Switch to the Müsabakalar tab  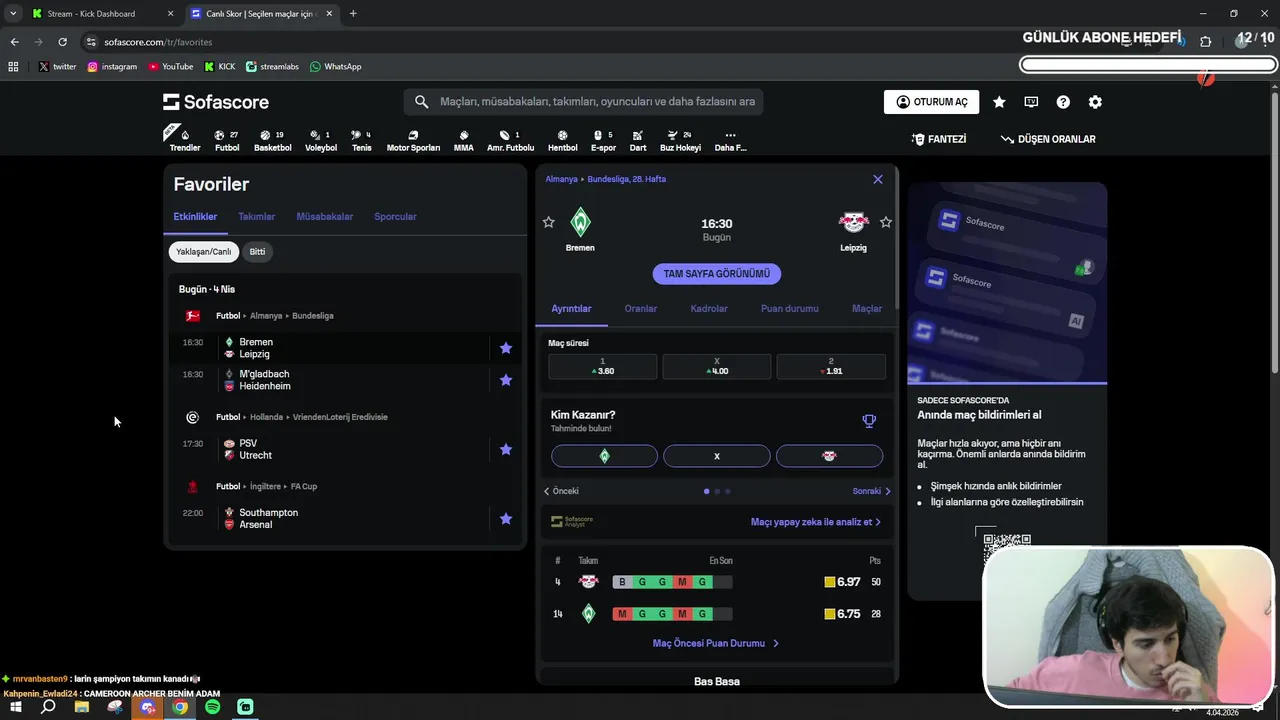(x=324, y=216)
